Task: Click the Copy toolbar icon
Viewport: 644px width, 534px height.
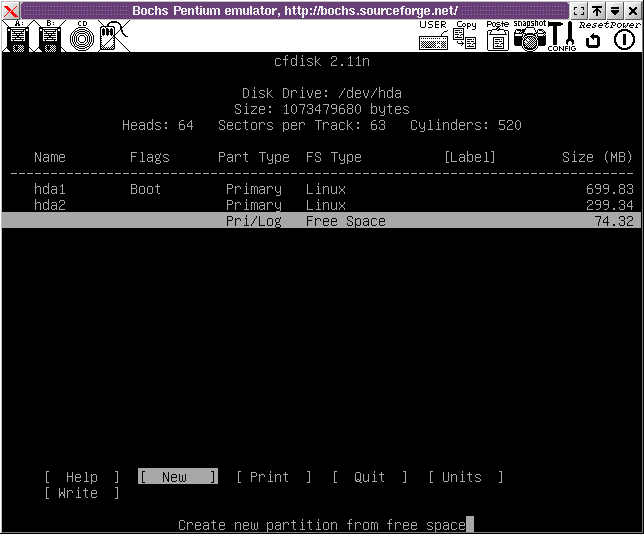Action: click(465, 37)
